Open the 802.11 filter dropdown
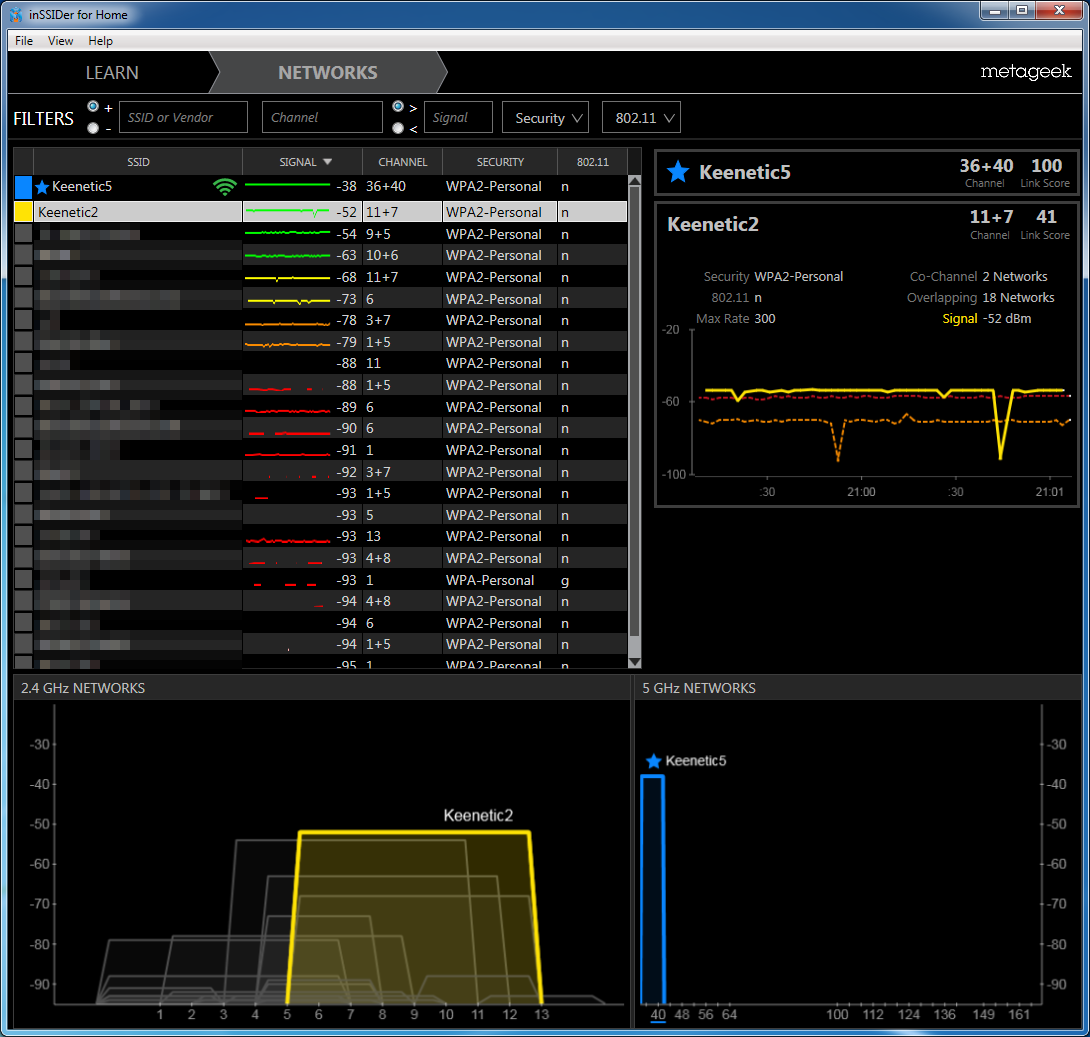The width and height of the screenshot is (1090, 1037). tap(641, 117)
